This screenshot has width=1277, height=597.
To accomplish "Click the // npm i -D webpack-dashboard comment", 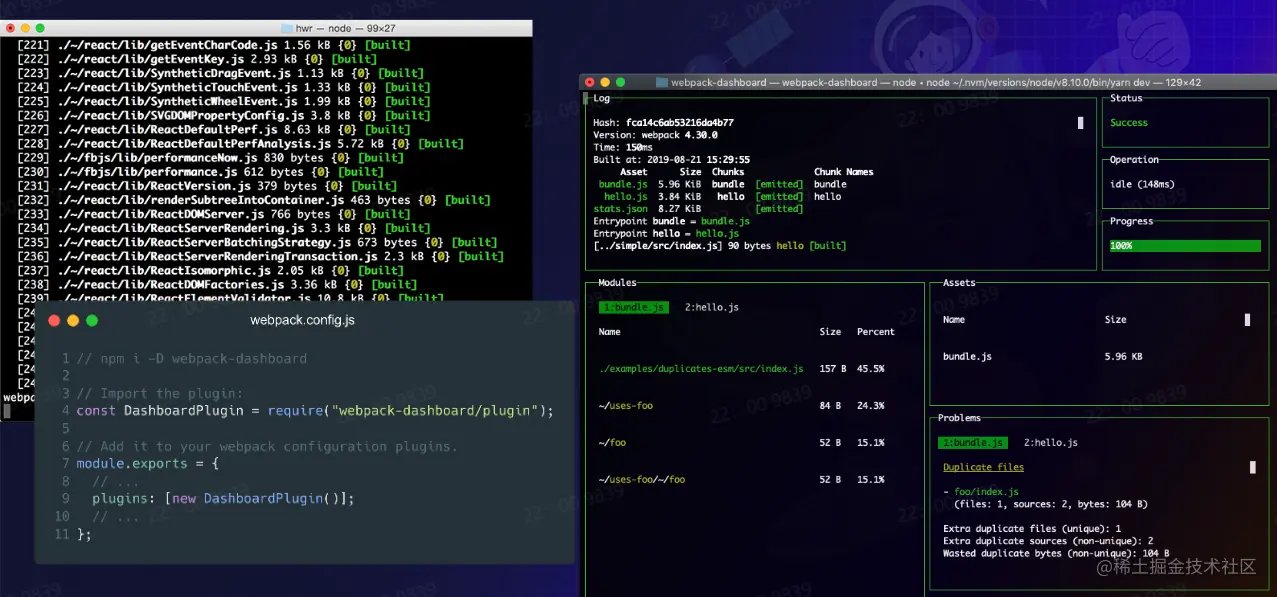I will click(191, 358).
